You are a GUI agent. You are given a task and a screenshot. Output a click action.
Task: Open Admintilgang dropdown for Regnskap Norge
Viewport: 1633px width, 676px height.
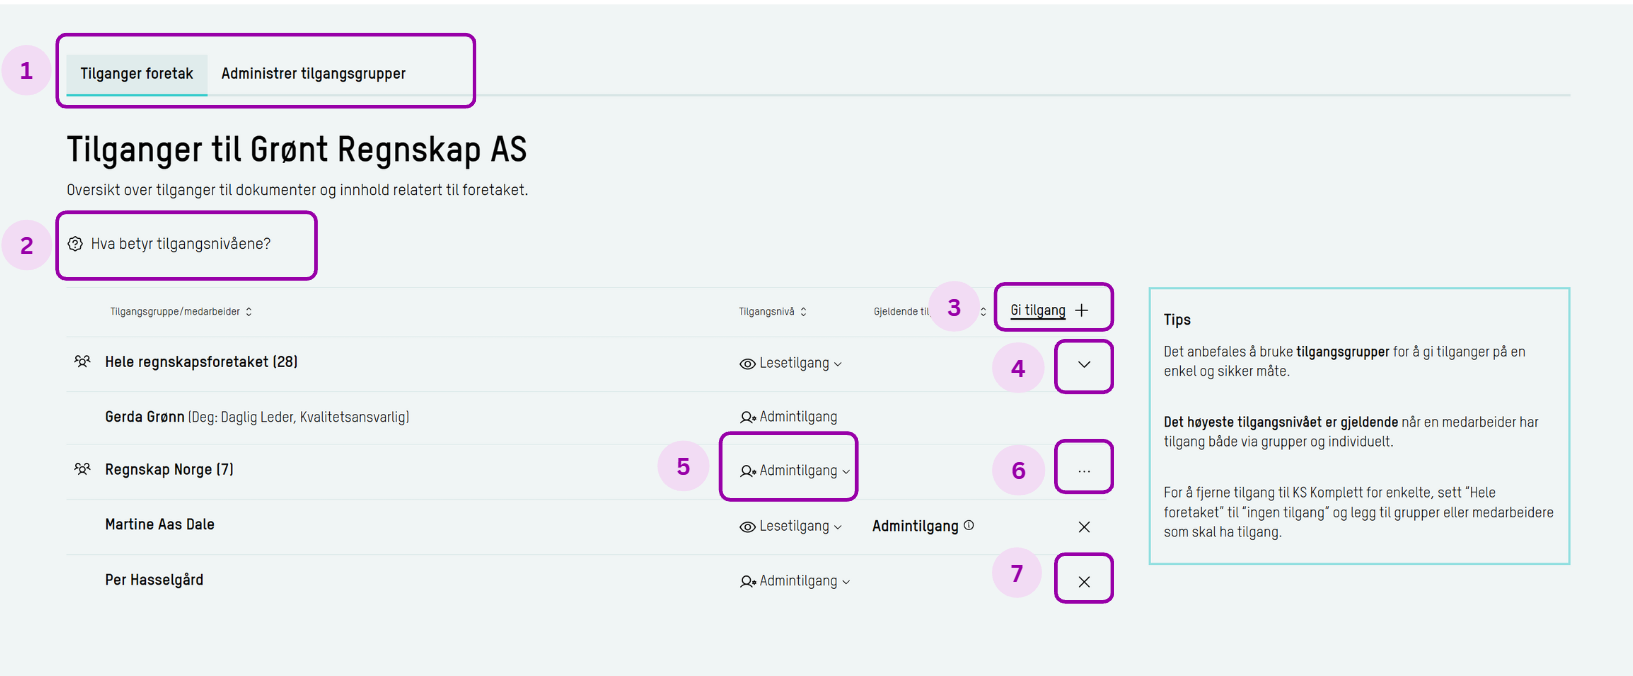(796, 471)
